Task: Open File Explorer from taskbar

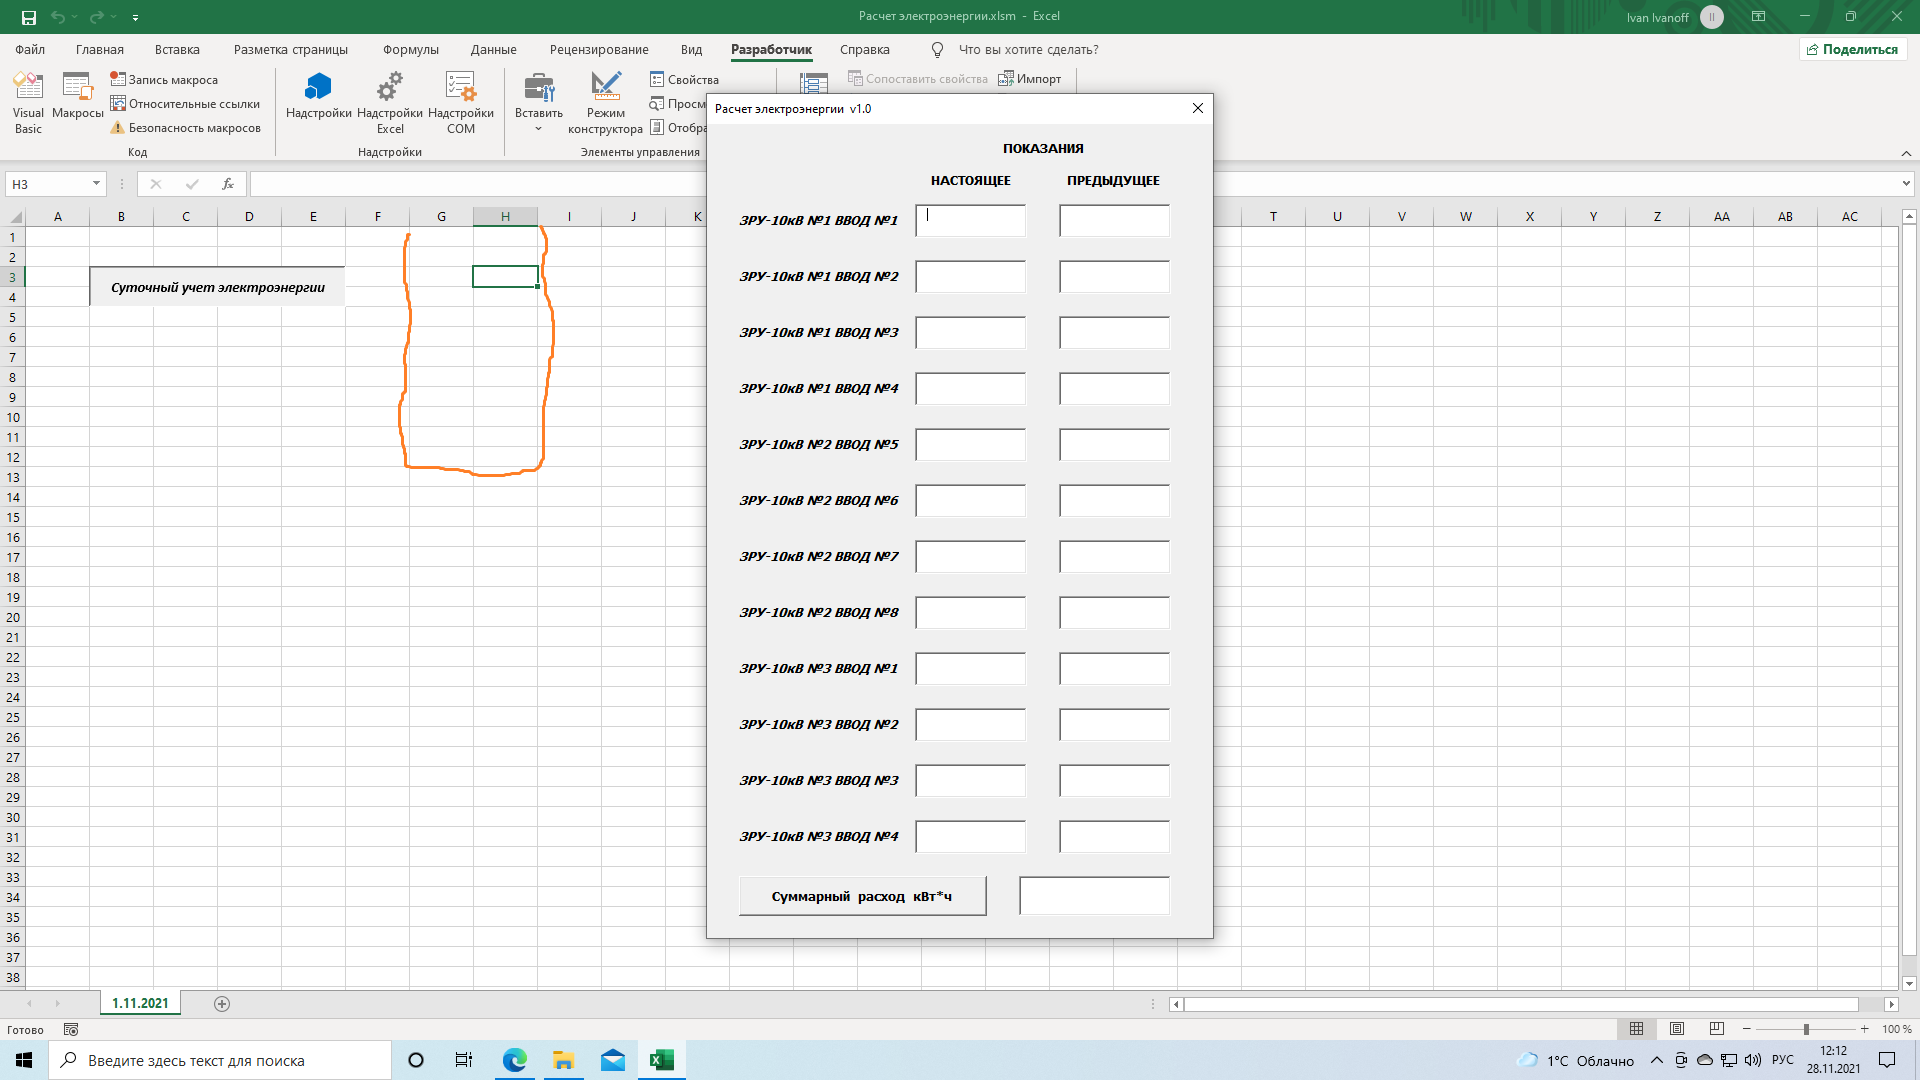Action: pyautogui.click(x=564, y=1060)
